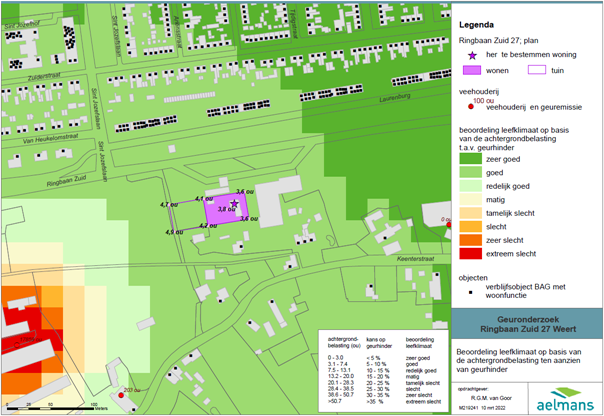This screenshot has width=604, height=416.
Task: Select the orange 'slecht' legend swatch
Action: [470, 226]
